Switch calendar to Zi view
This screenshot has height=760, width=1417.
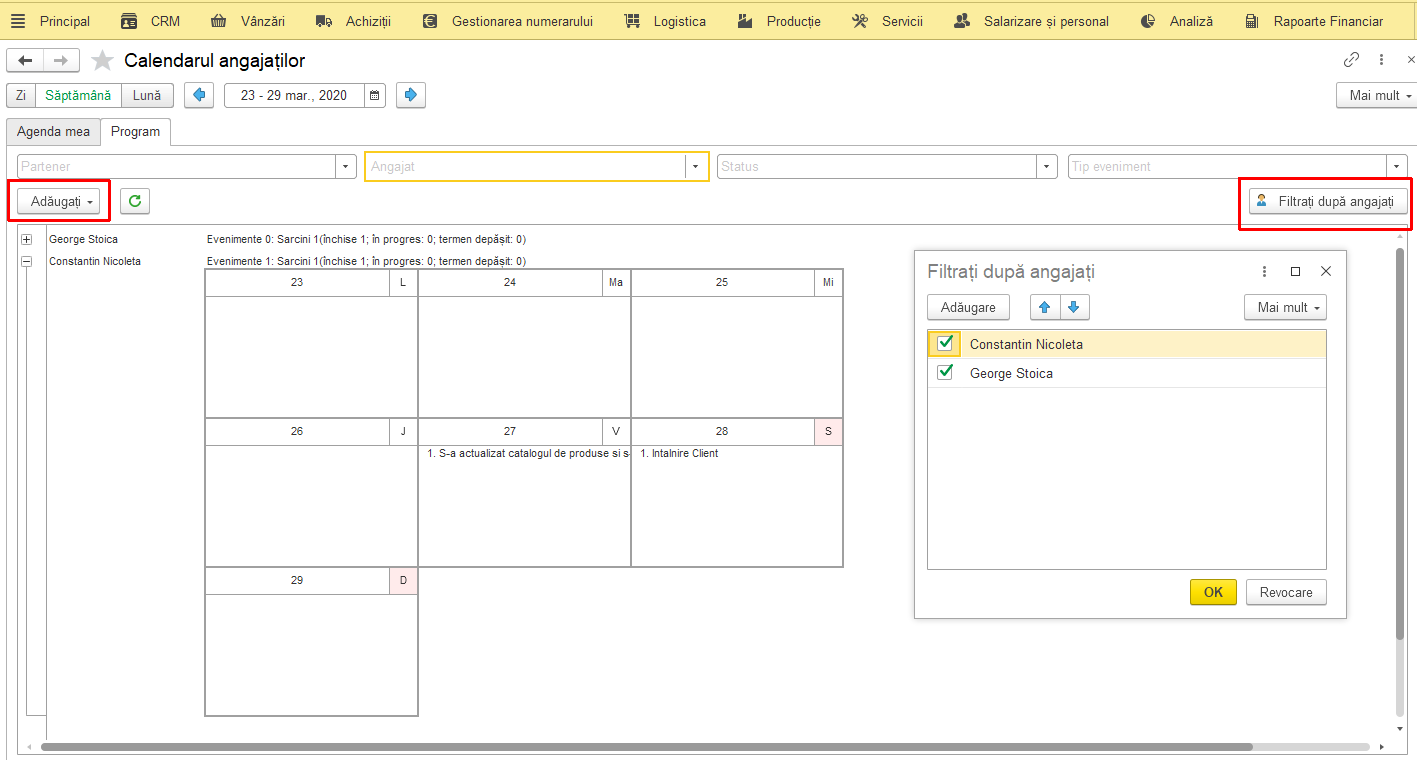[21, 95]
